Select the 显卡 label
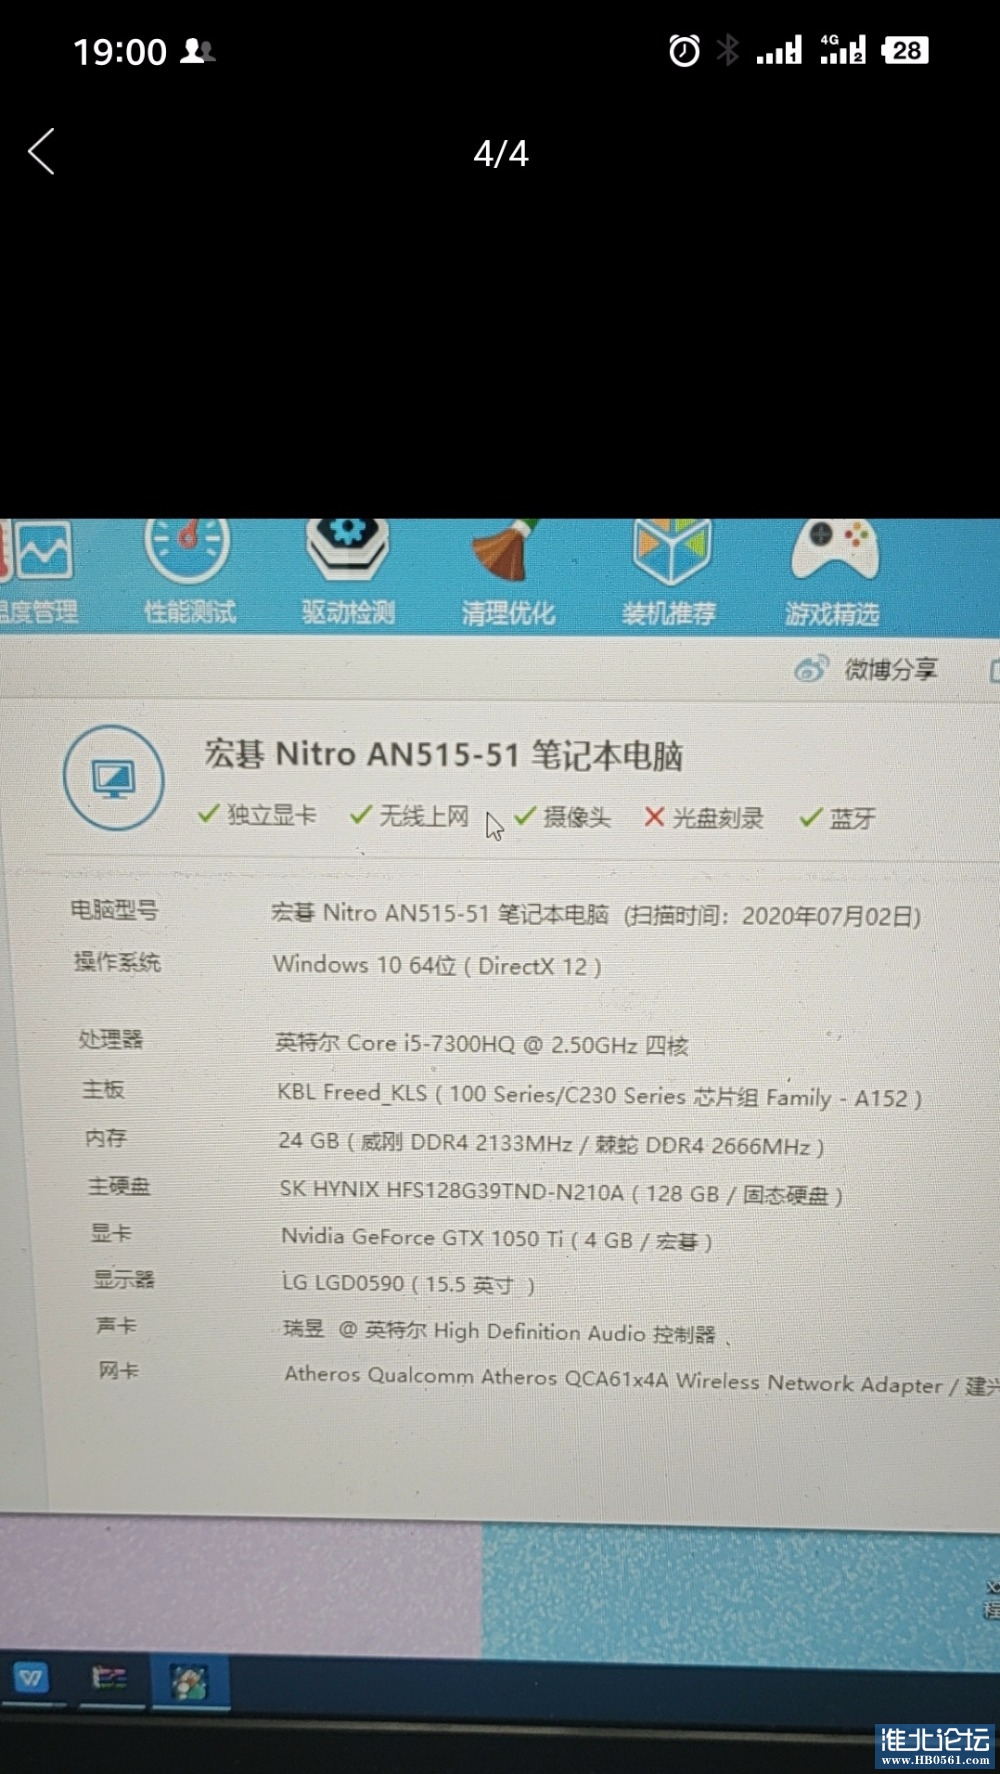This screenshot has height=1774, width=1000. pos(112,1233)
